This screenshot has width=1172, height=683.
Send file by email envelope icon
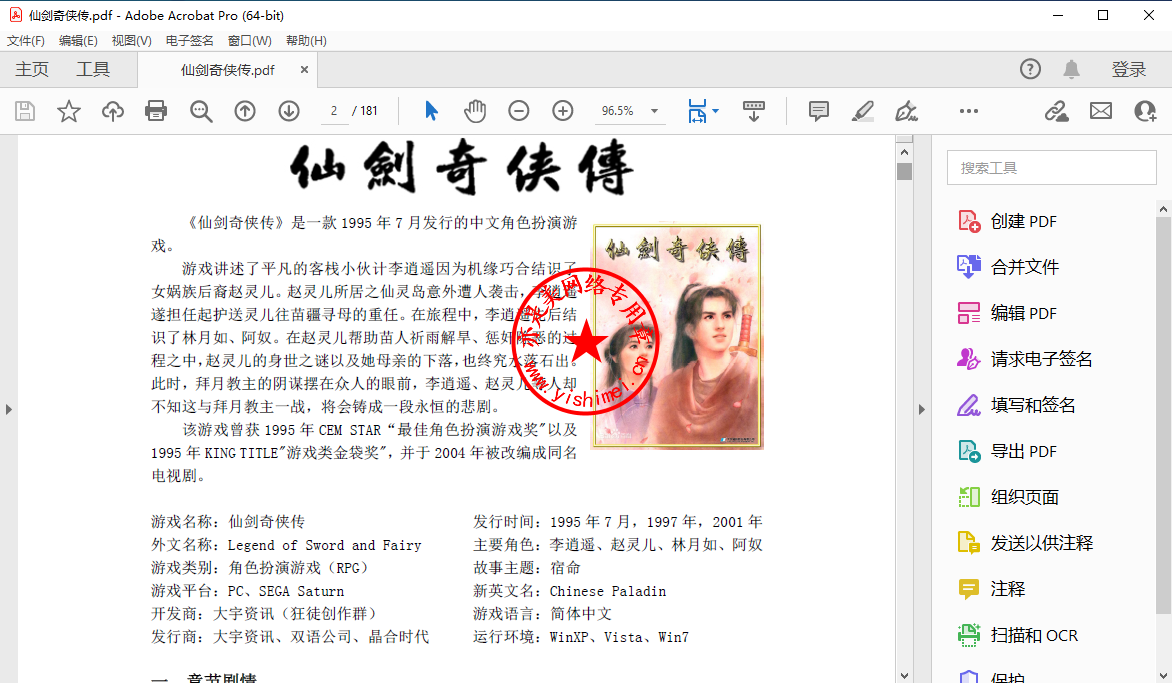(x=1100, y=111)
